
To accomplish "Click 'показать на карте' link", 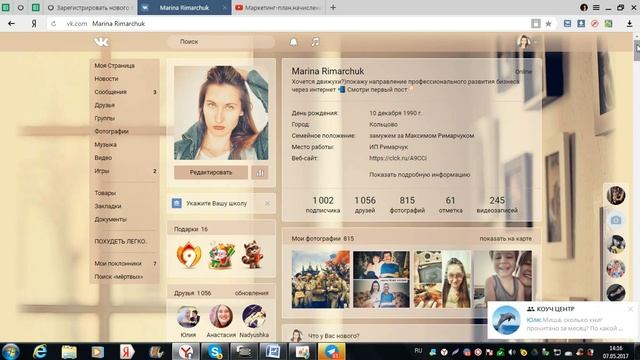I will (x=505, y=238).
